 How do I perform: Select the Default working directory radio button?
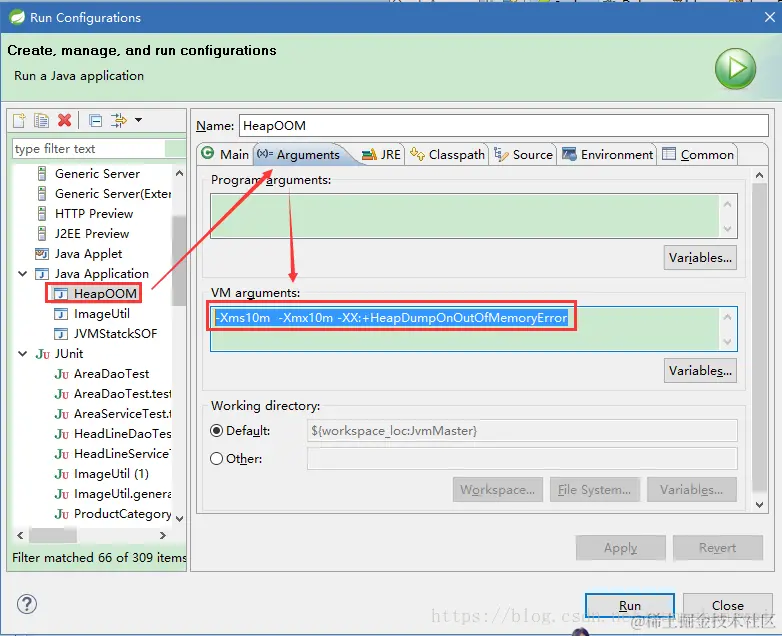(216, 430)
